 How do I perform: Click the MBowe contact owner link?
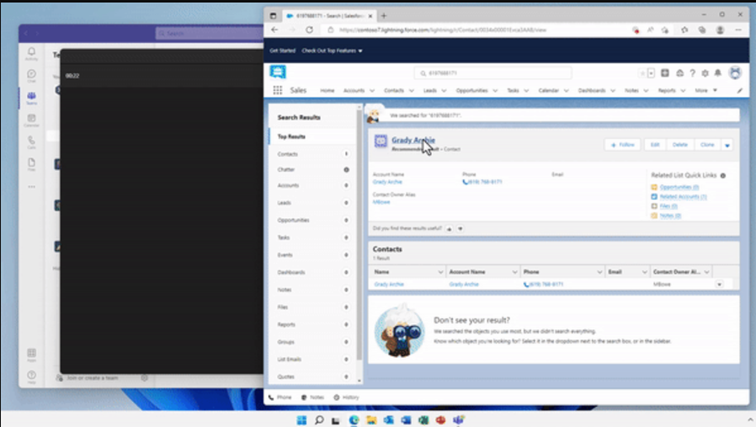[x=381, y=202]
